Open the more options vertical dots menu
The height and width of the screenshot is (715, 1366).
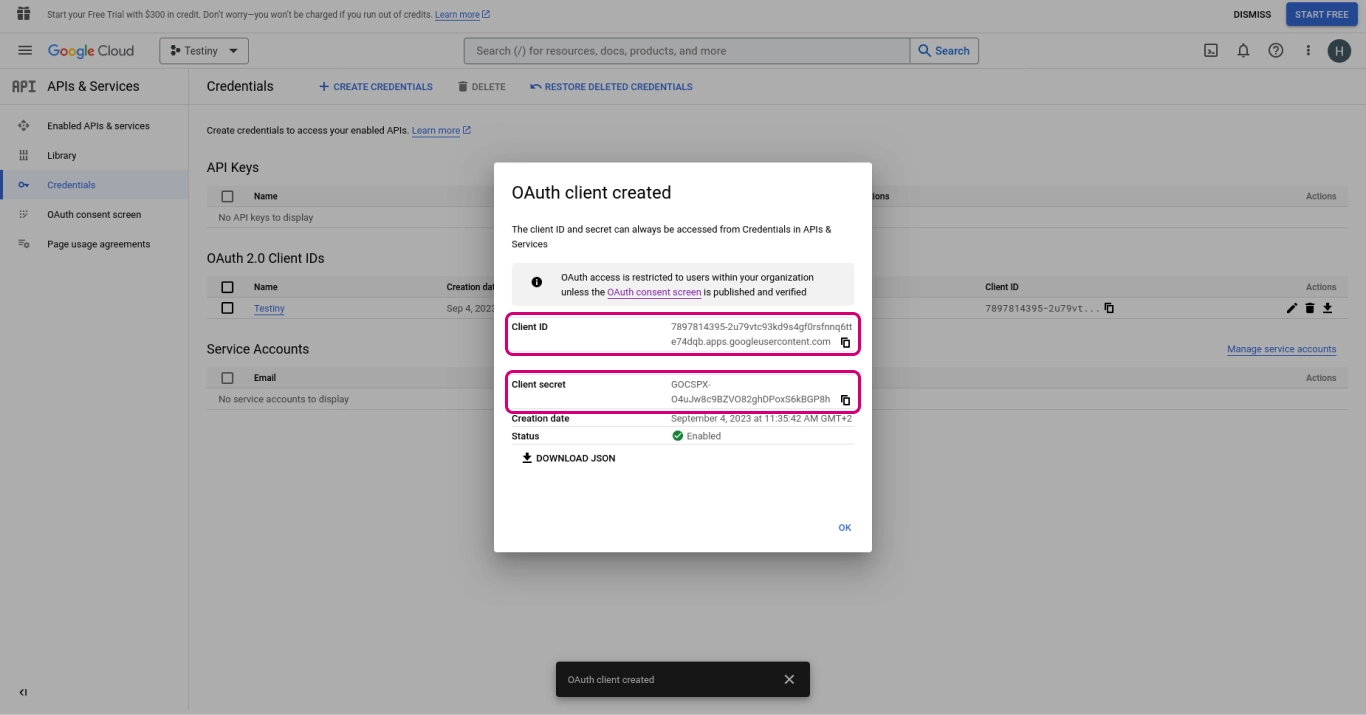(1307, 51)
